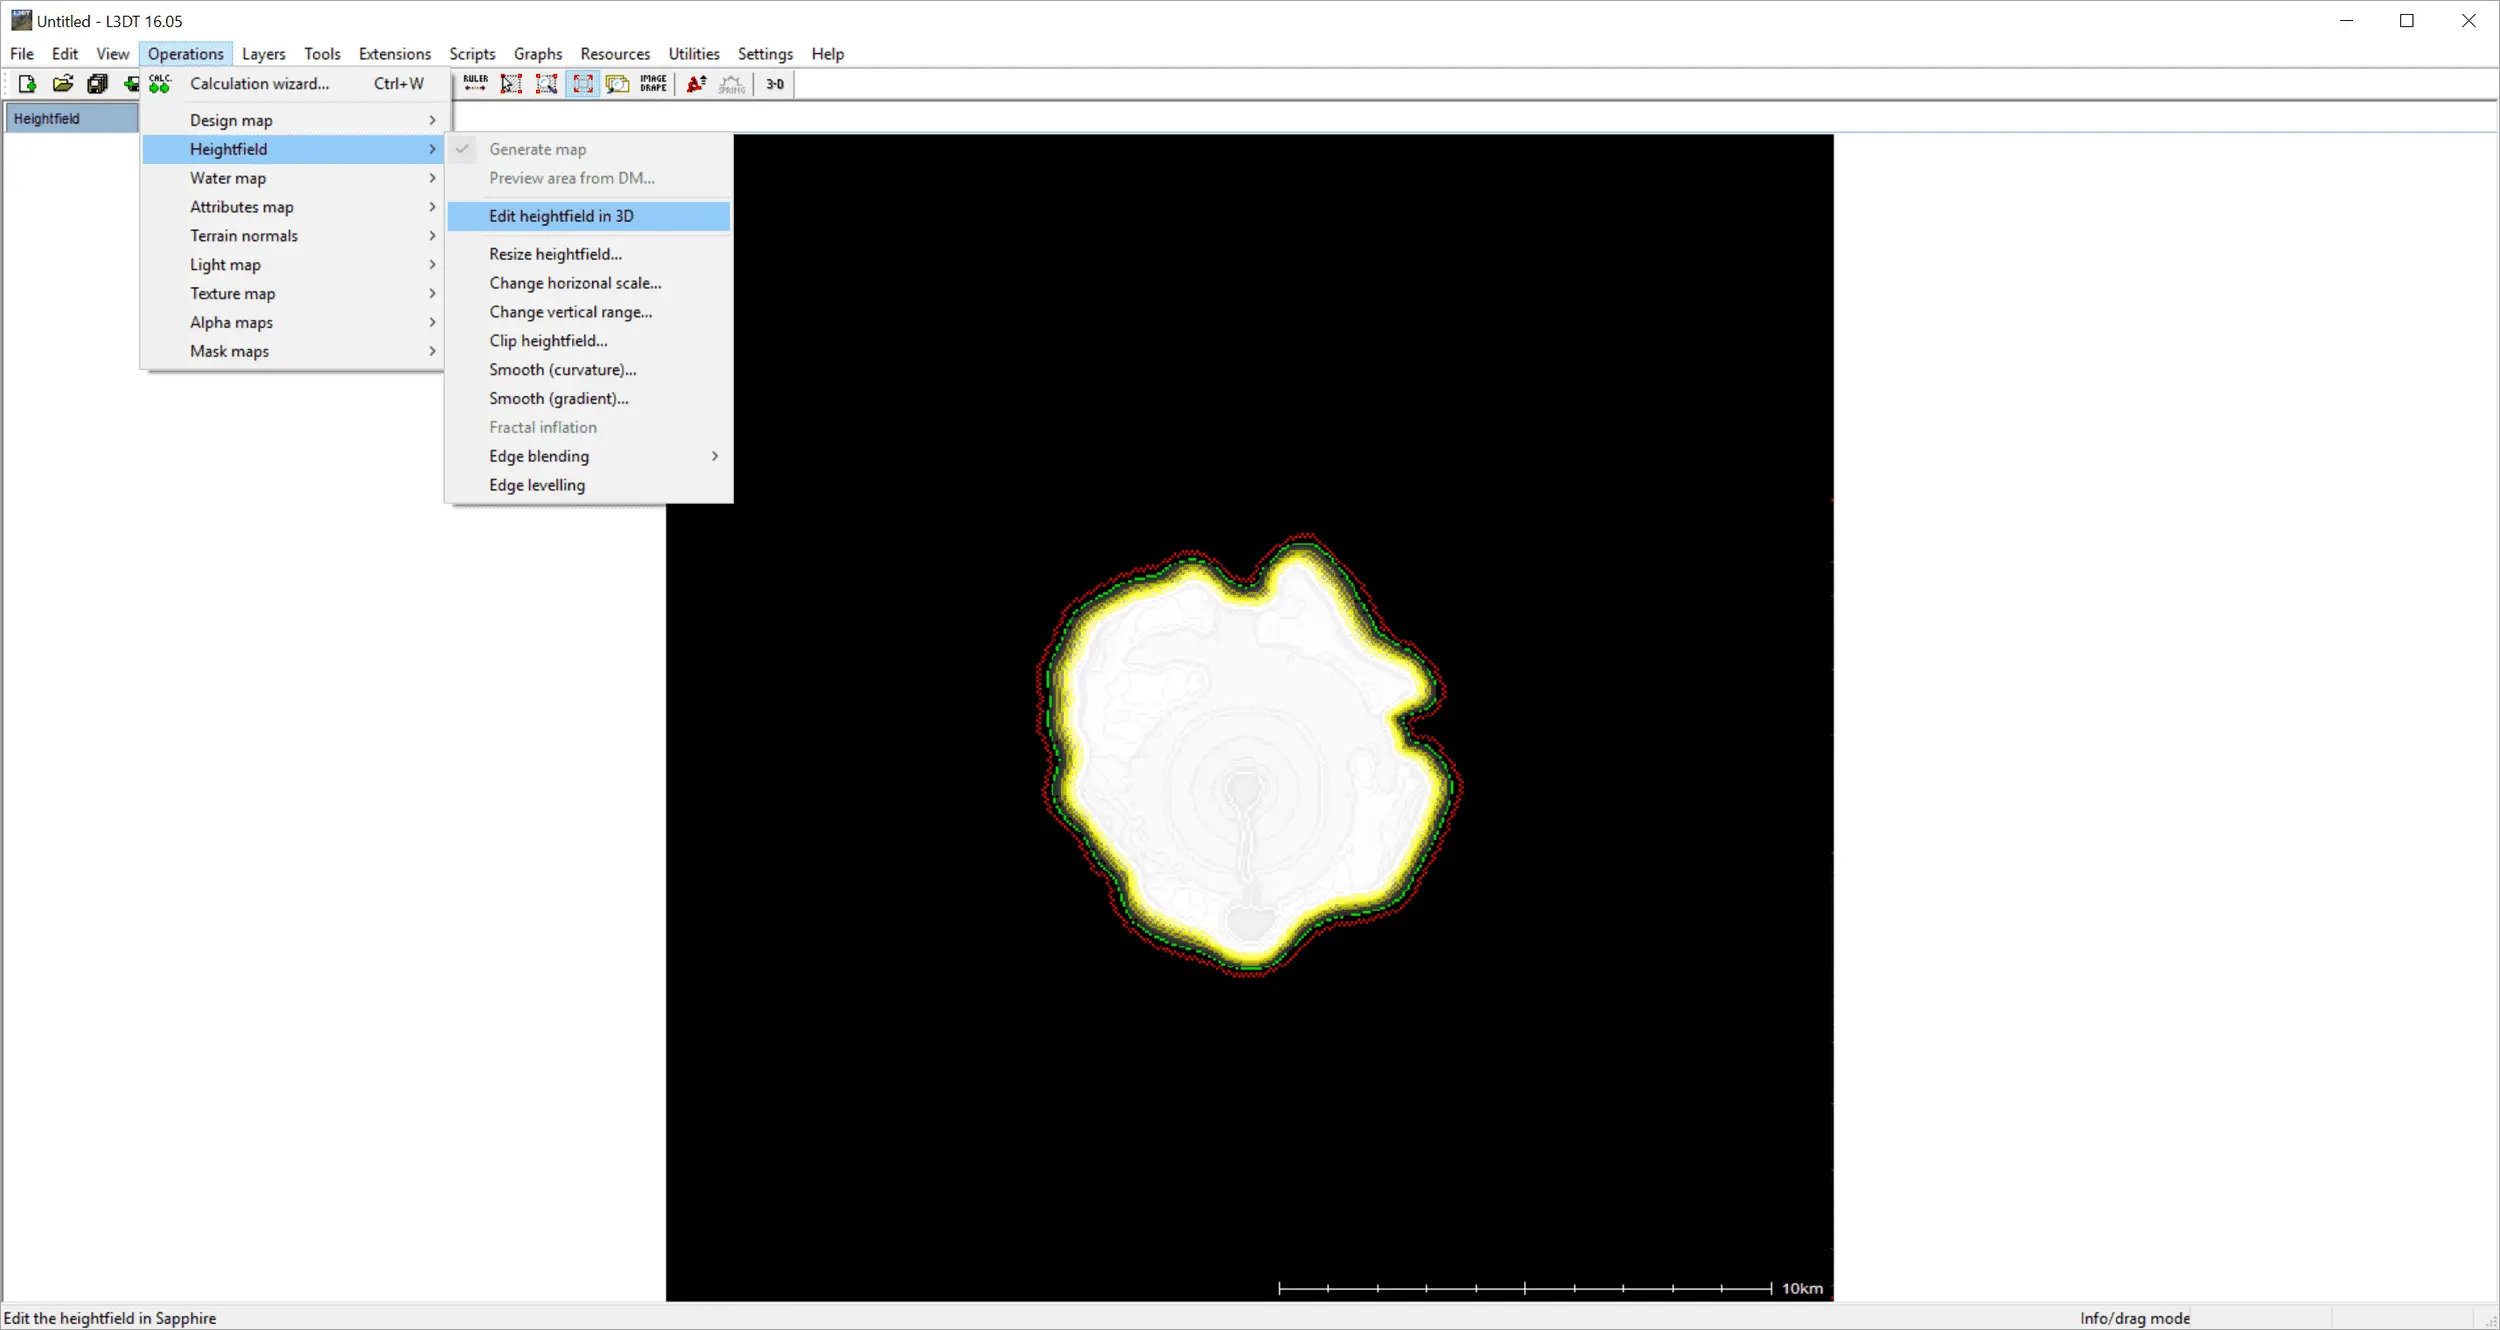The width and height of the screenshot is (2500, 1330).
Task: Click the greyed Spring toolbar icon
Action: [732, 84]
